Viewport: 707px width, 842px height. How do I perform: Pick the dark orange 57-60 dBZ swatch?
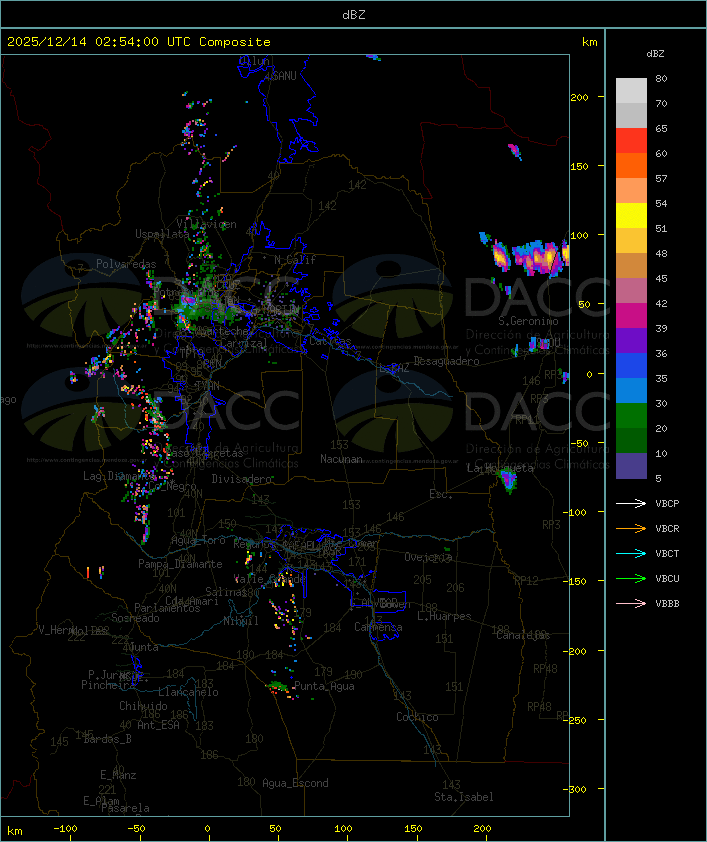(x=631, y=166)
